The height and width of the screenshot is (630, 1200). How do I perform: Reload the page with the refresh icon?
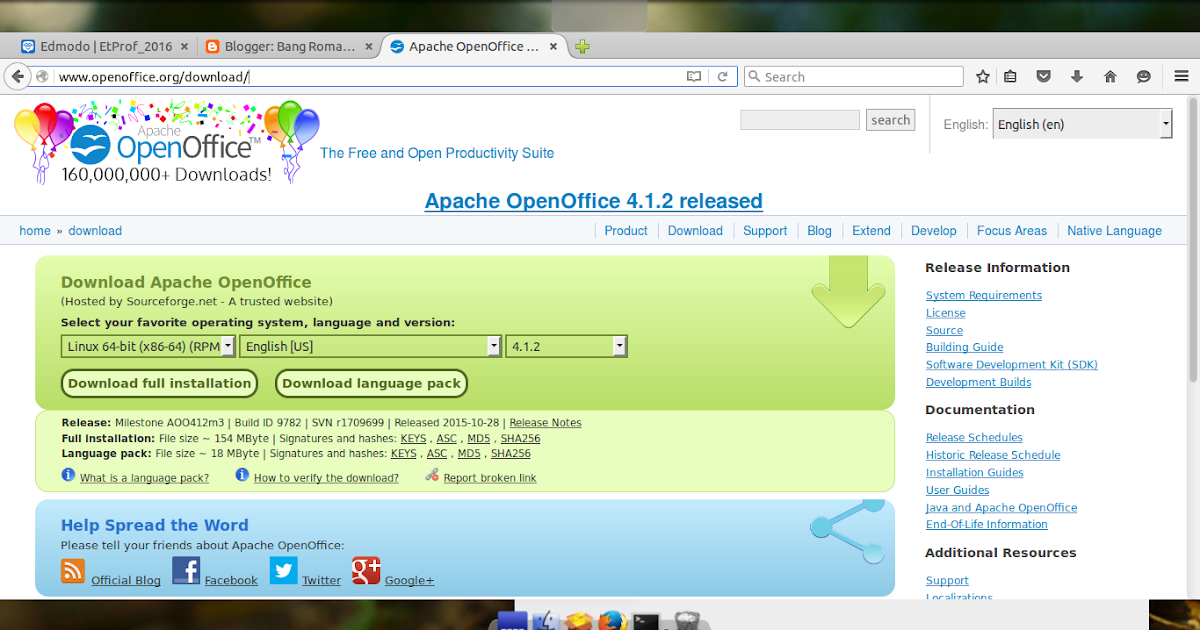pos(723,77)
